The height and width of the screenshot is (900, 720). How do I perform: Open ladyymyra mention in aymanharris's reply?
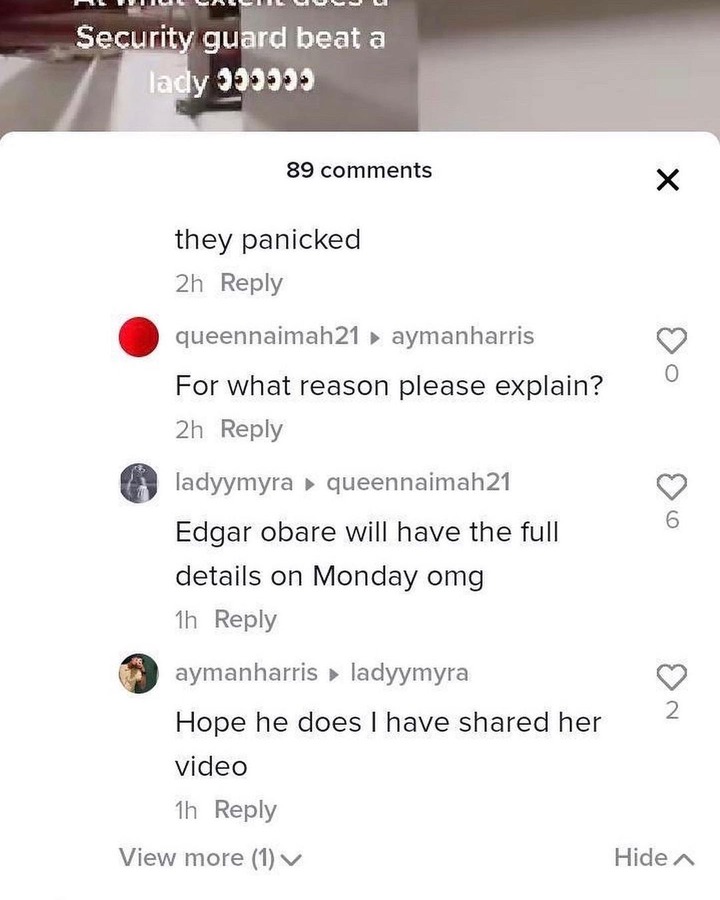click(x=409, y=673)
